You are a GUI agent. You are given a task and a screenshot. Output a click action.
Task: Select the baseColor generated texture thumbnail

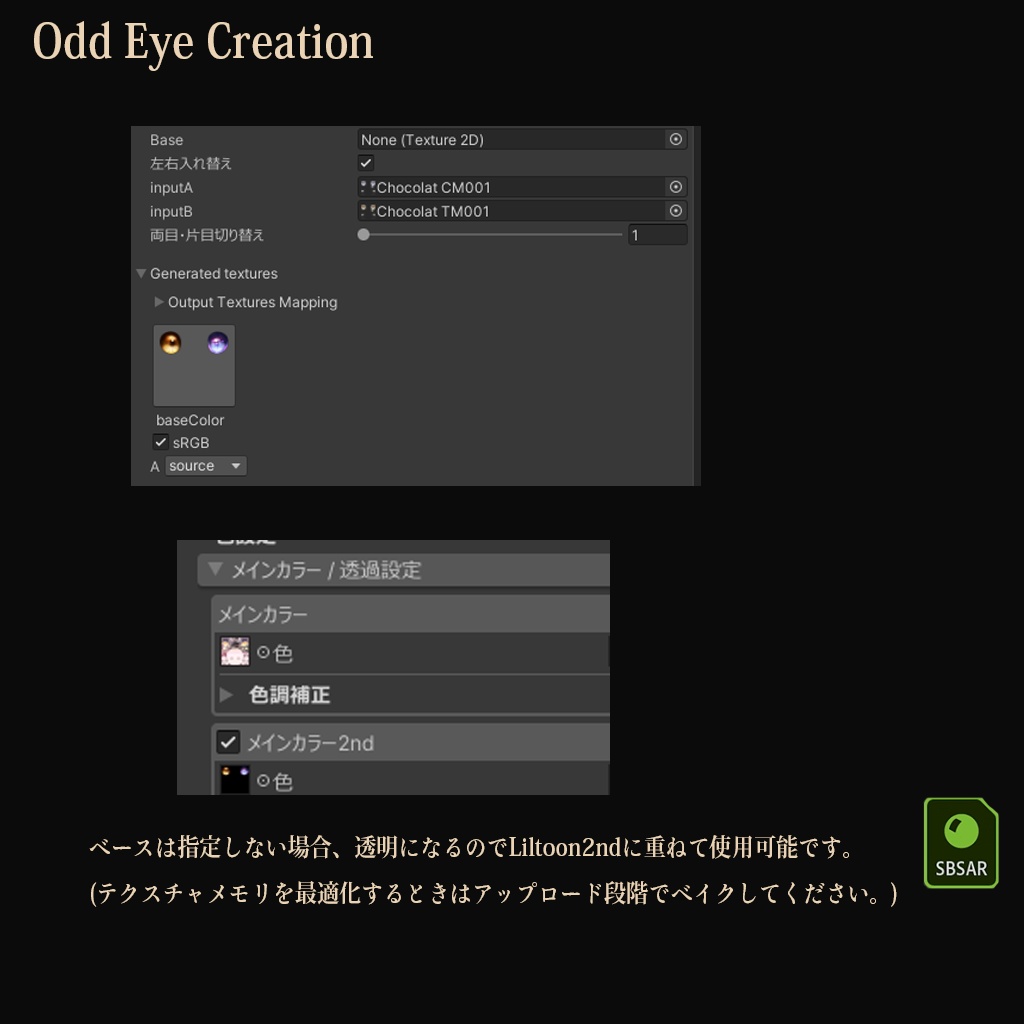[194, 366]
